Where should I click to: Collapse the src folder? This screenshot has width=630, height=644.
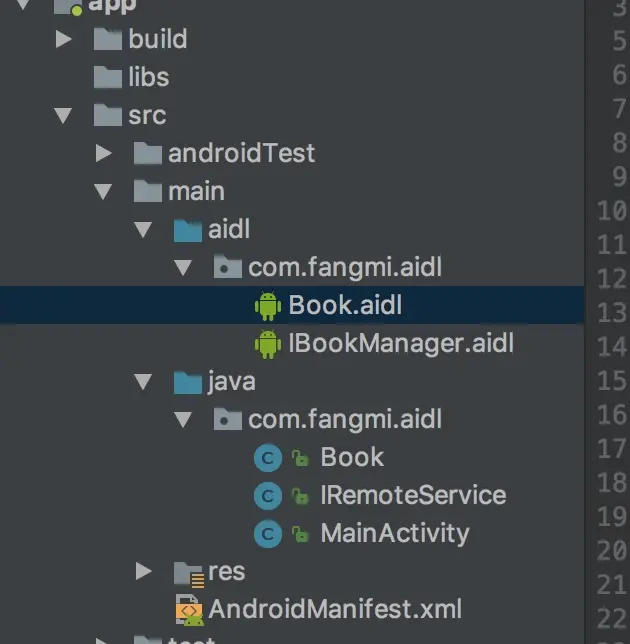coord(65,116)
